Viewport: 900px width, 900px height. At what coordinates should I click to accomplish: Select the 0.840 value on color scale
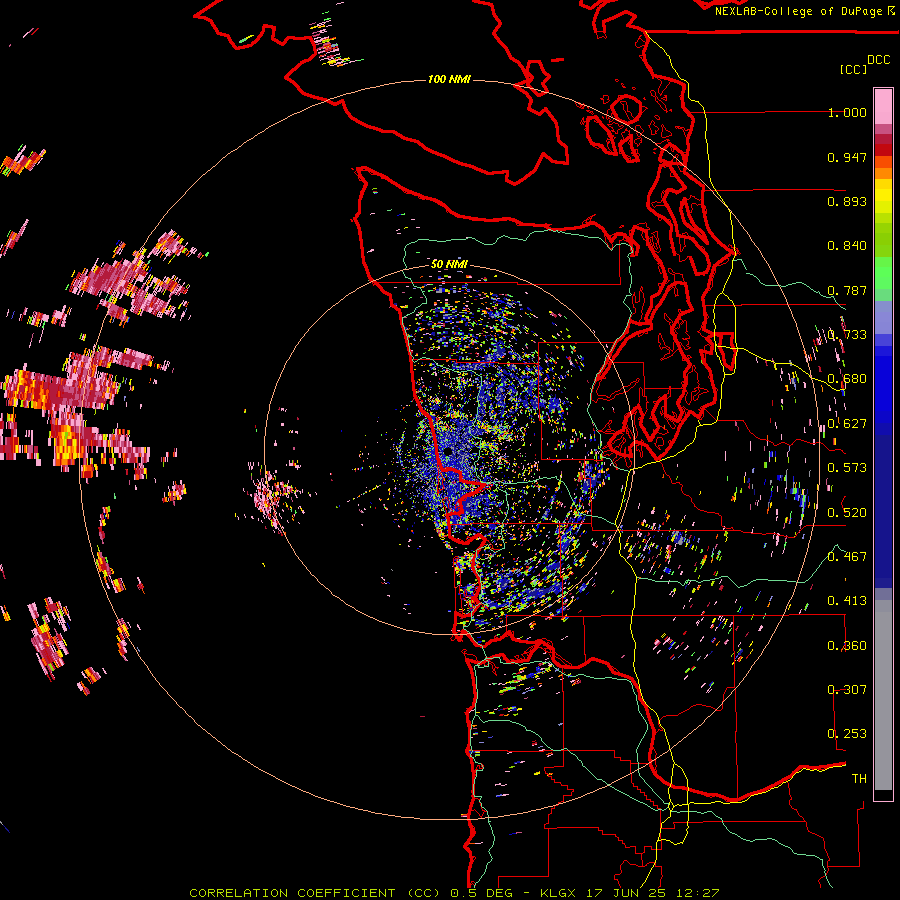point(847,246)
